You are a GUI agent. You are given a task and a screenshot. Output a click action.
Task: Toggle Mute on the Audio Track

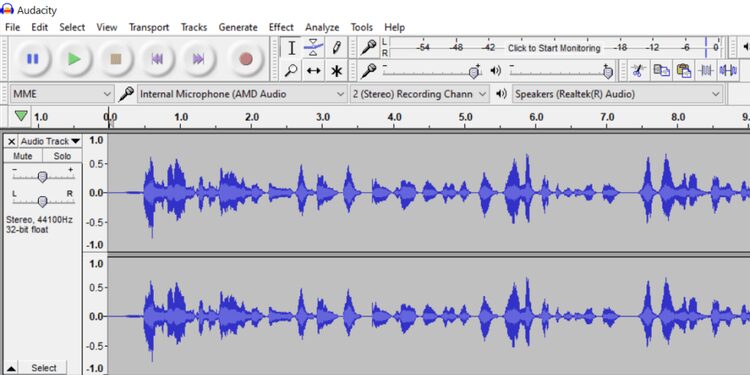tap(23, 156)
